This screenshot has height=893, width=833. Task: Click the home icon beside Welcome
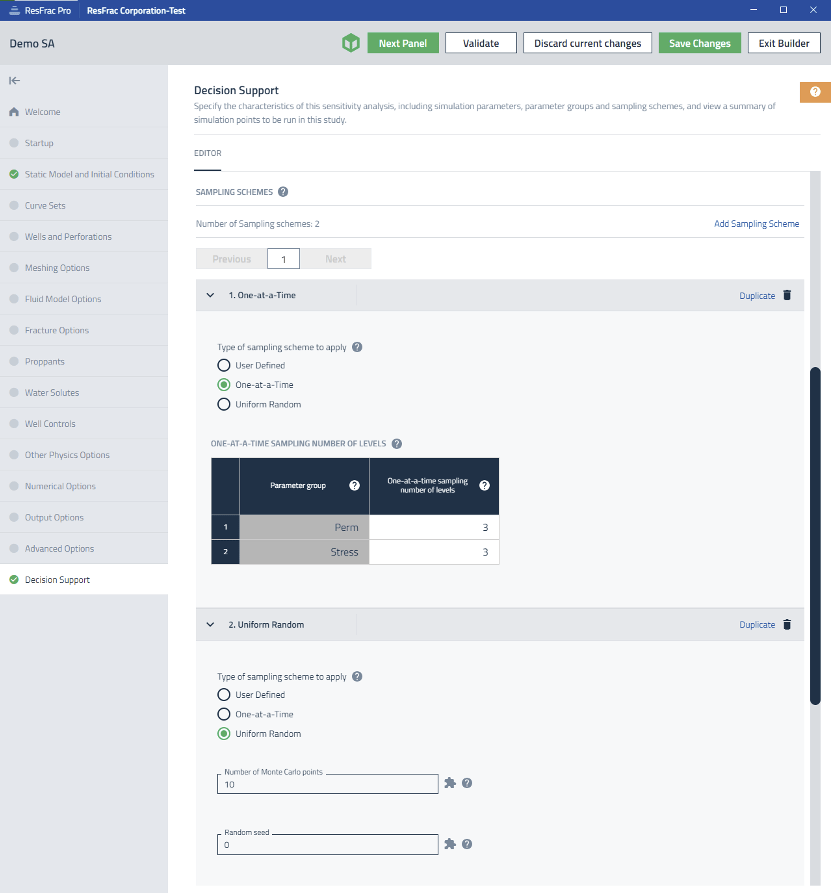14,112
